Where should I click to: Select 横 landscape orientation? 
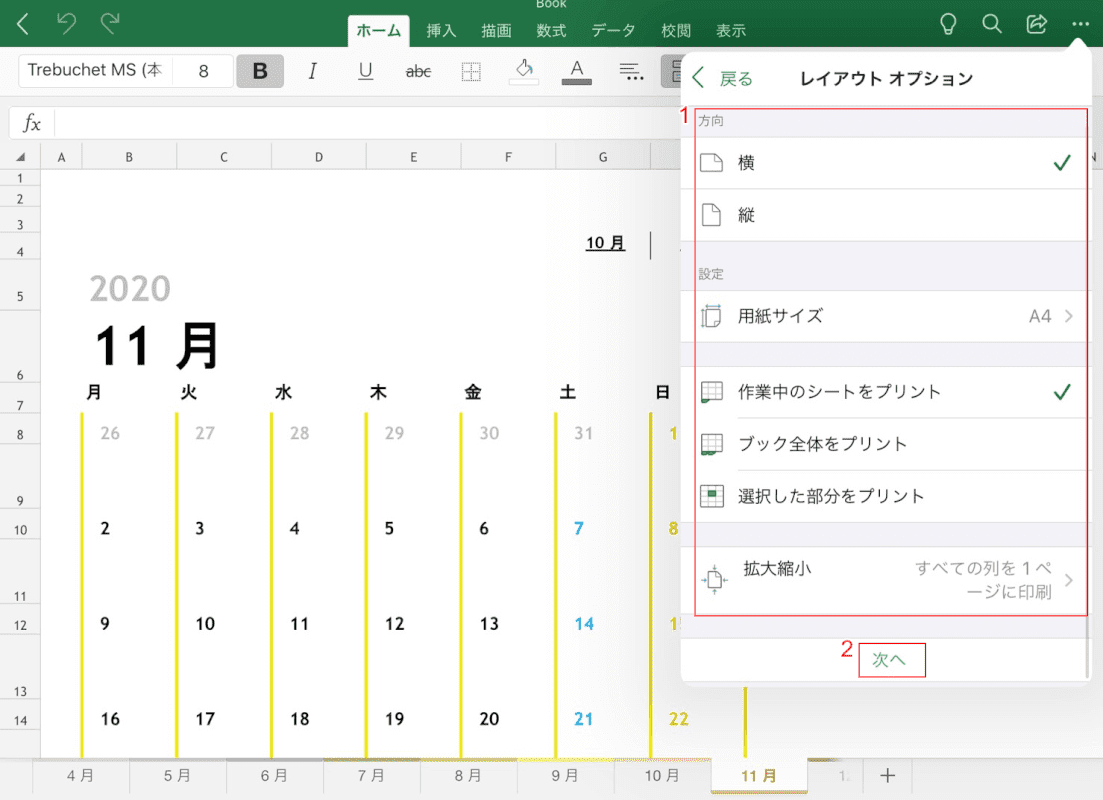tap(887, 163)
